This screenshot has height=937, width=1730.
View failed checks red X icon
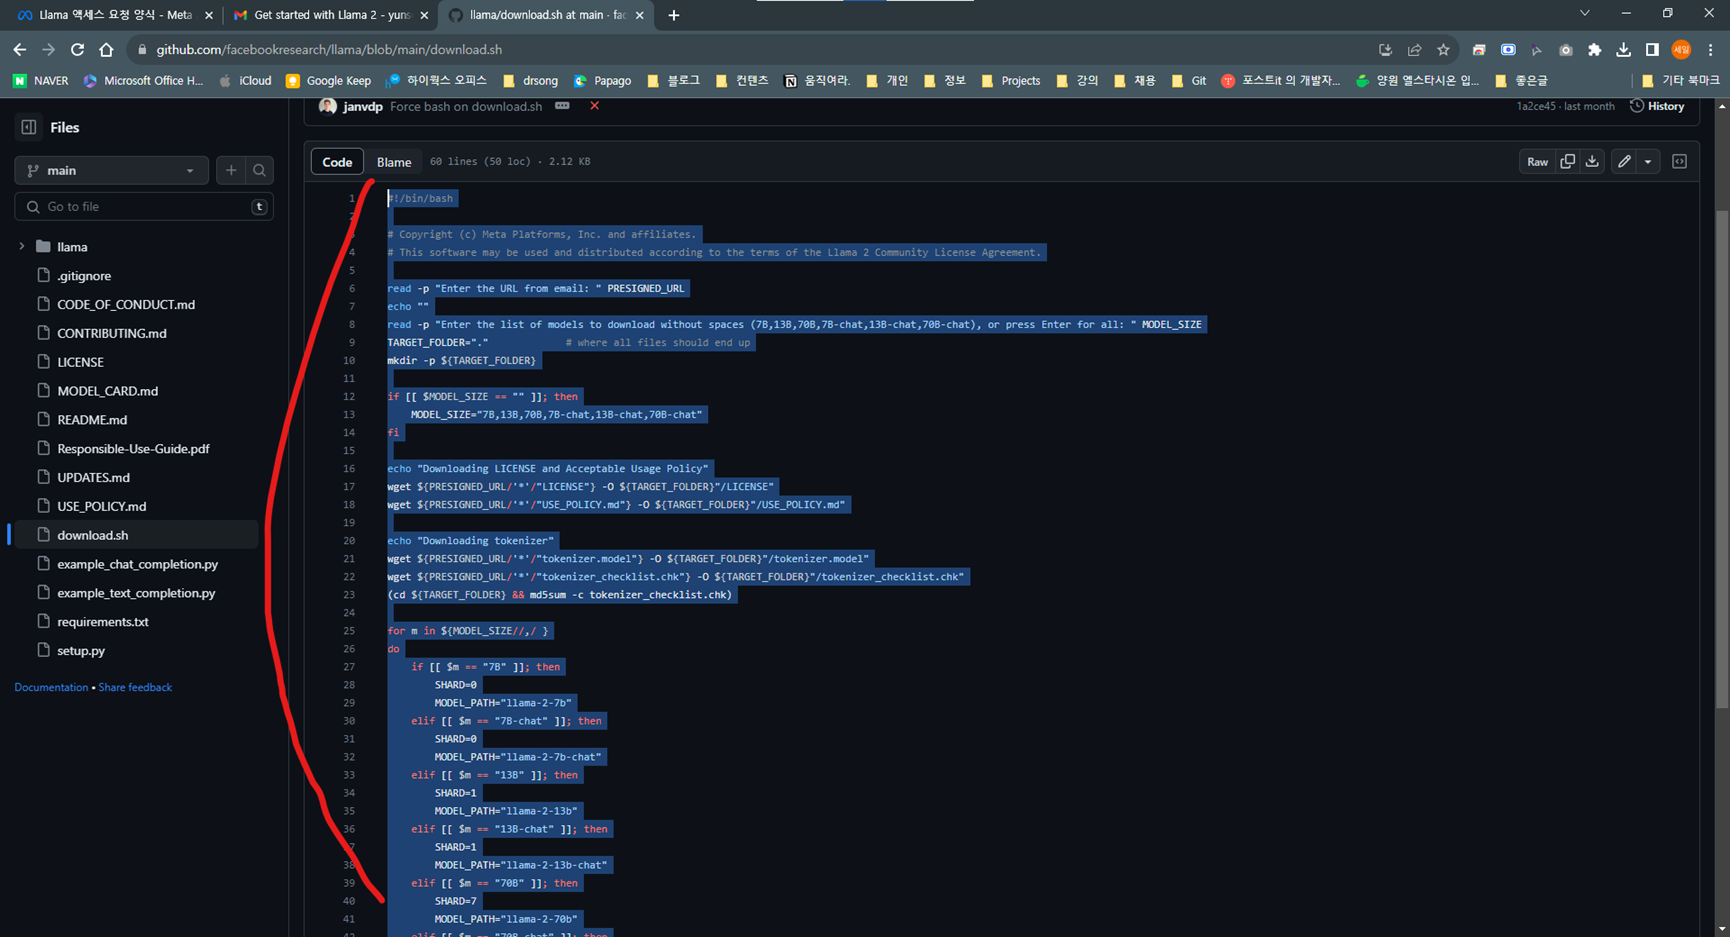click(x=594, y=106)
